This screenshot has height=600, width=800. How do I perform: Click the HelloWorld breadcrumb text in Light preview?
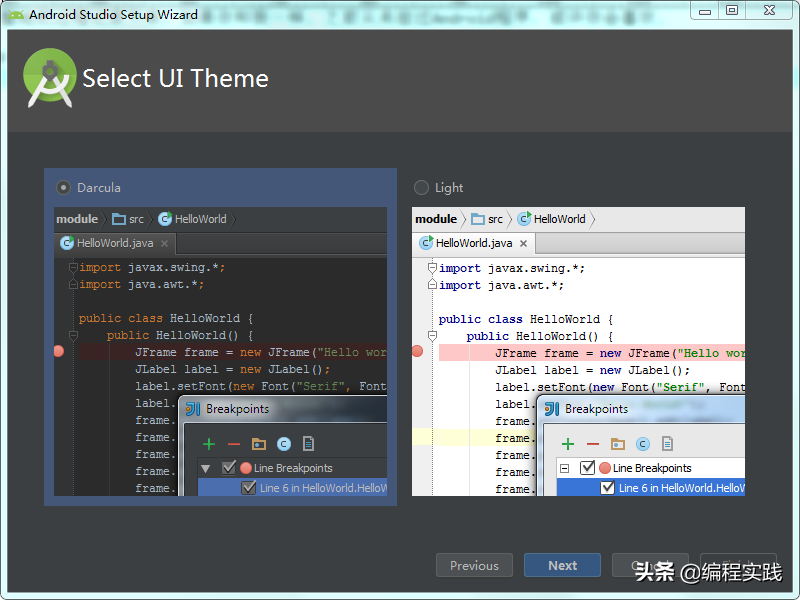(x=560, y=219)
